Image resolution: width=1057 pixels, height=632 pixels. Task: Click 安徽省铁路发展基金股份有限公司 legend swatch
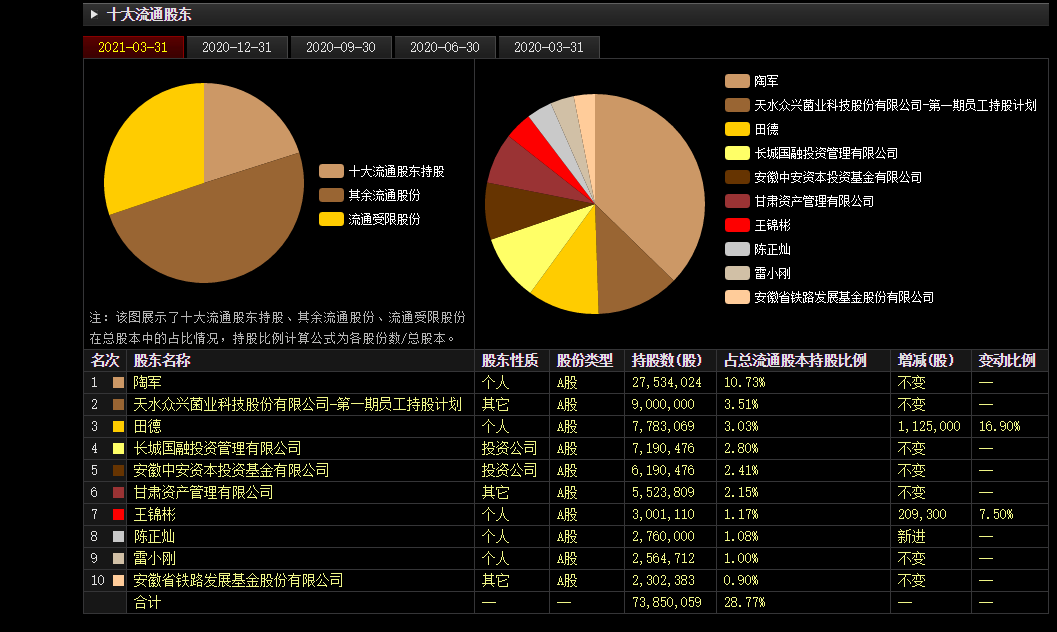737,297
